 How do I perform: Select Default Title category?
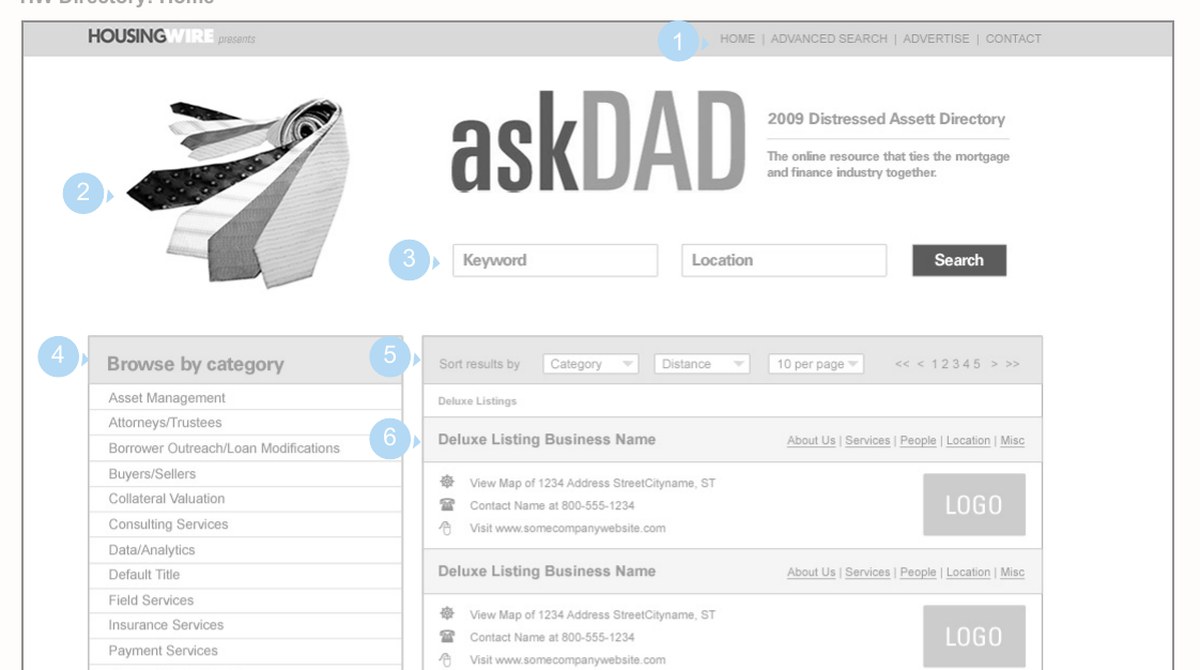[245, 575]
